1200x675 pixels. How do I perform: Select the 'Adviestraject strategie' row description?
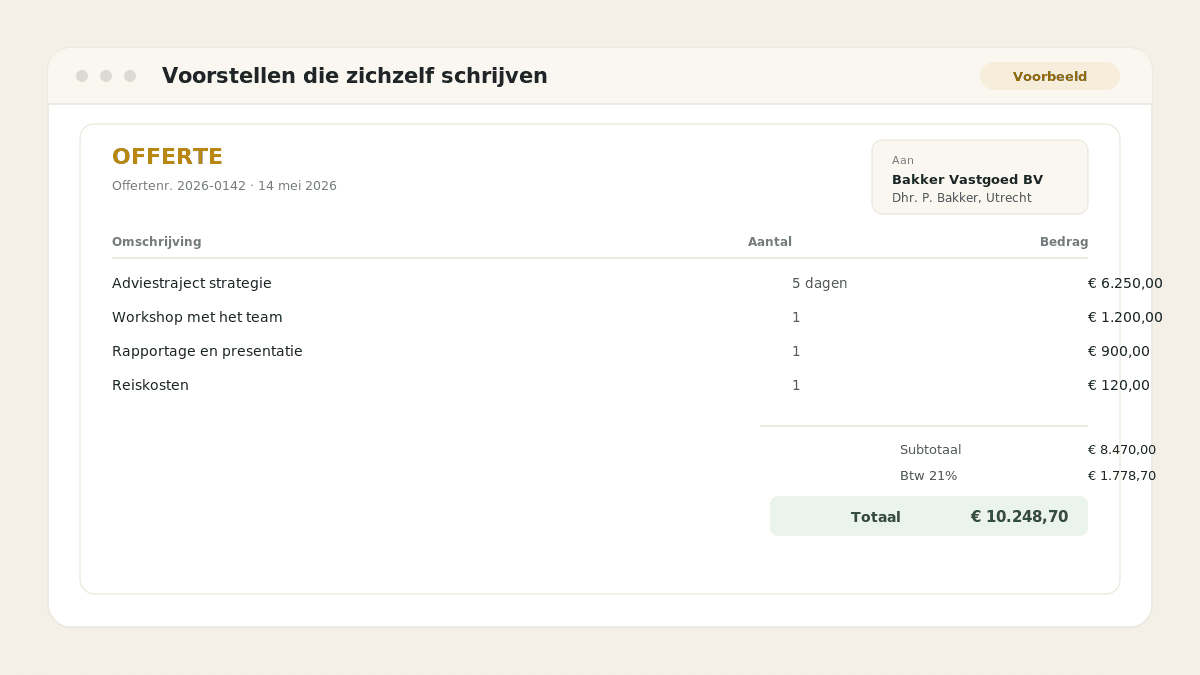point(192,283)
